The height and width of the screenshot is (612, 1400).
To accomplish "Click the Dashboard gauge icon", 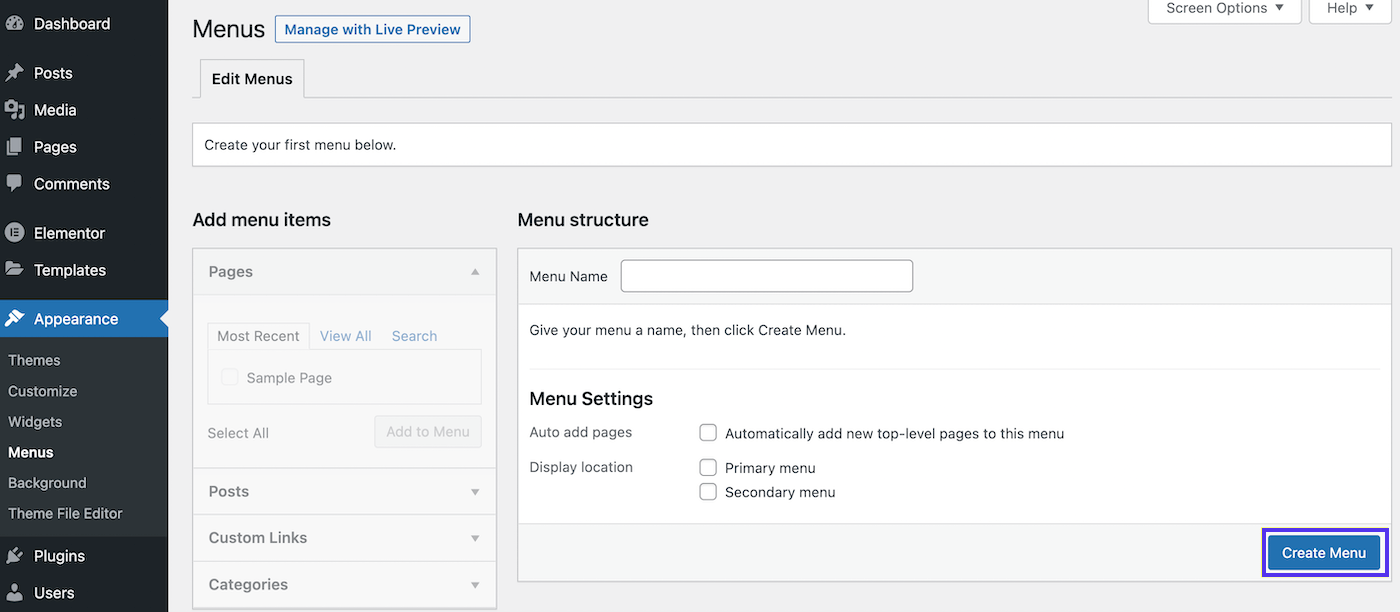I will click(x=14, y=24).
